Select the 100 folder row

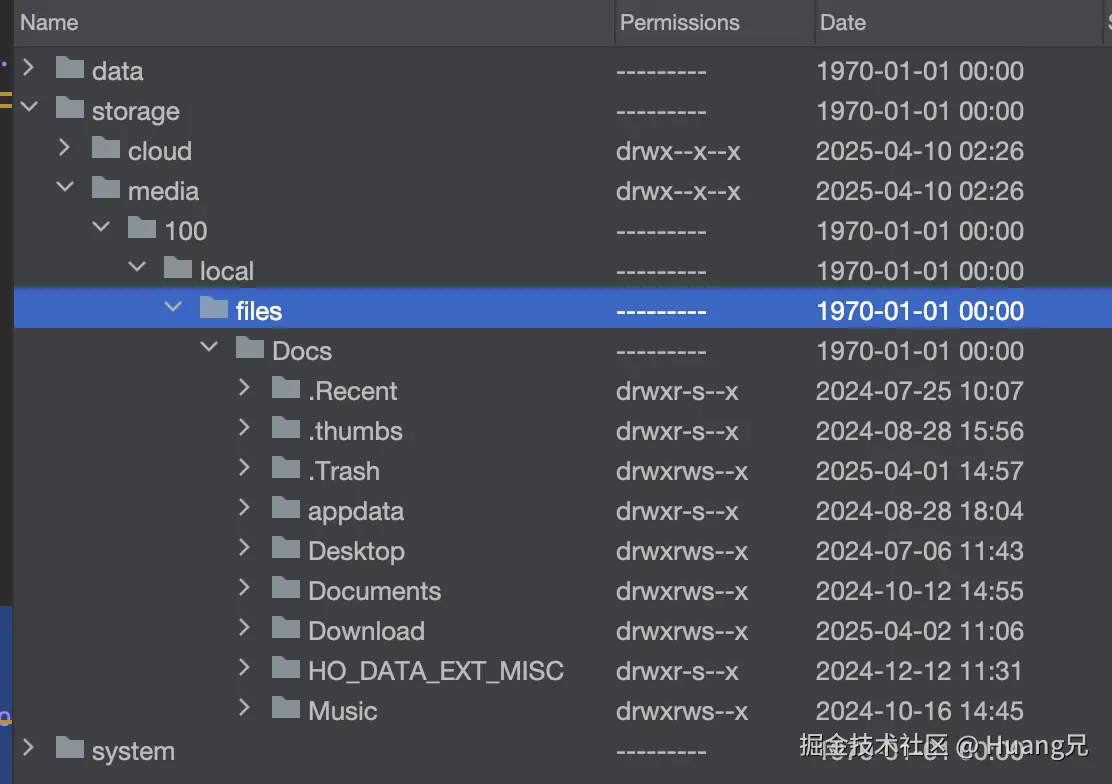(400, 230)
